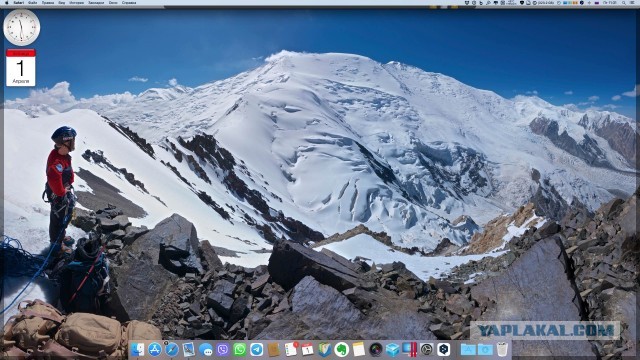Launch Telegram from the dock
This screenshot has width=640, height=360.
pyautogui.click(x=257, y=349)
